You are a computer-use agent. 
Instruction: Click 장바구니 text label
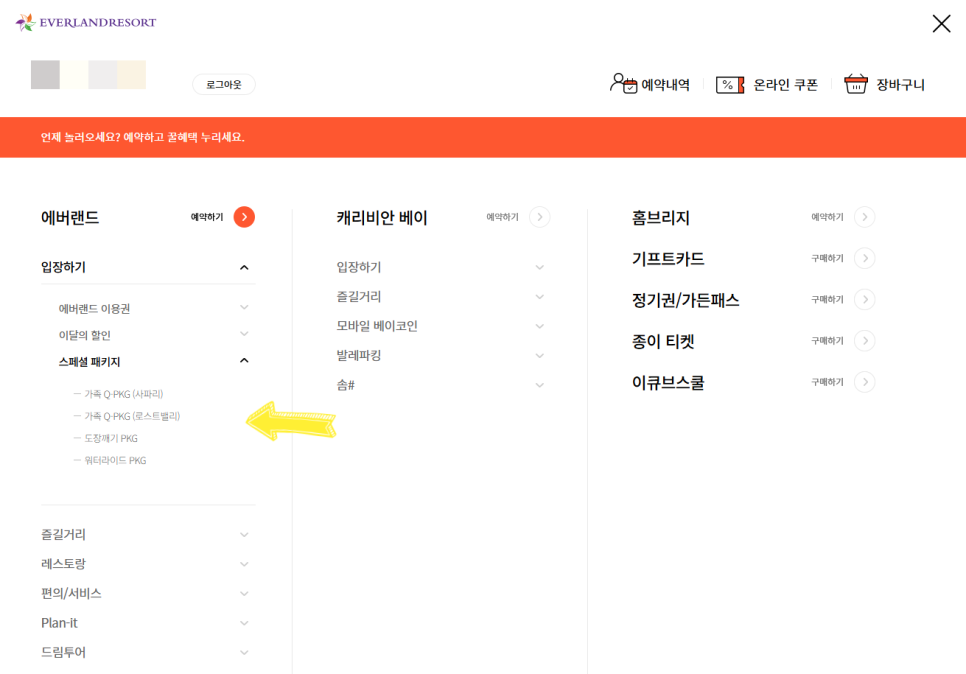(900, 84)
